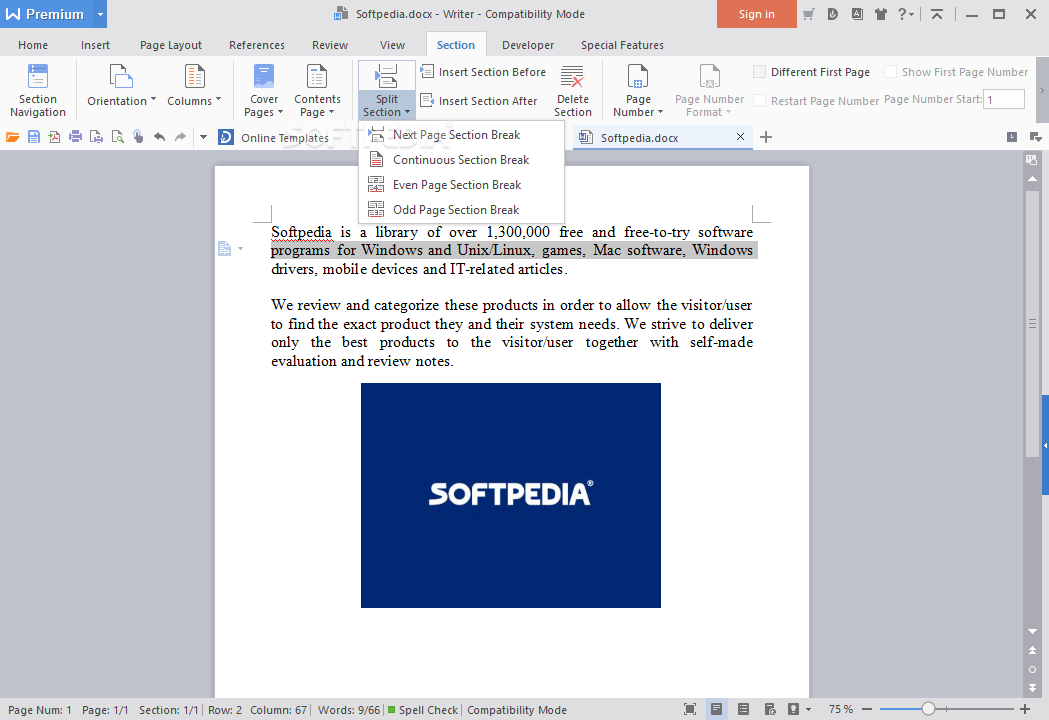
Task: Click the Page Number Start input field
Action: pyautogui.click(x=1004, y=99)
